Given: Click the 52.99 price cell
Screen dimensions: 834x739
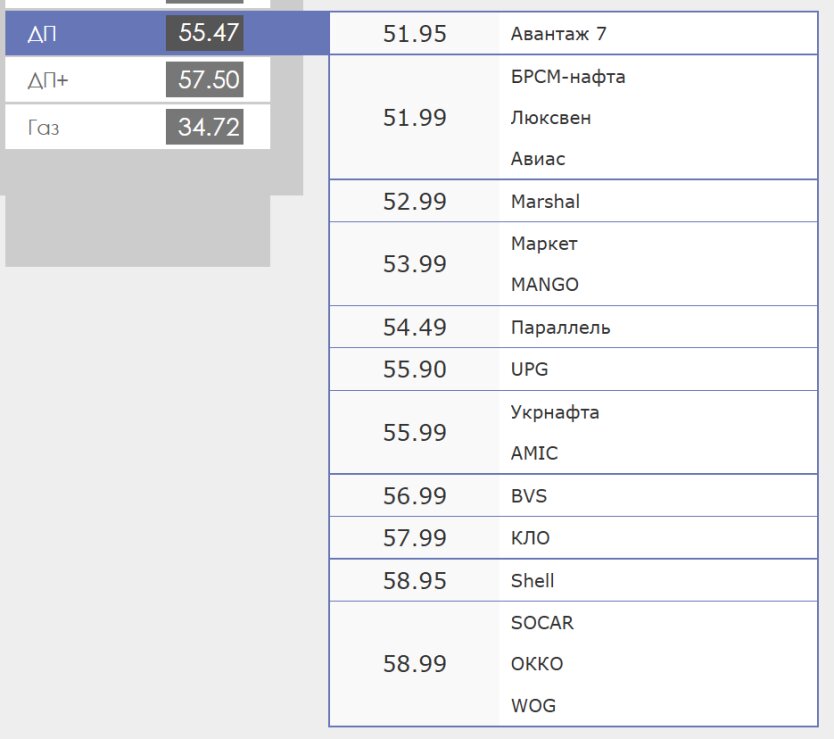Looking at the screenshot, I should pyautogui.click(x=415, y=202).
